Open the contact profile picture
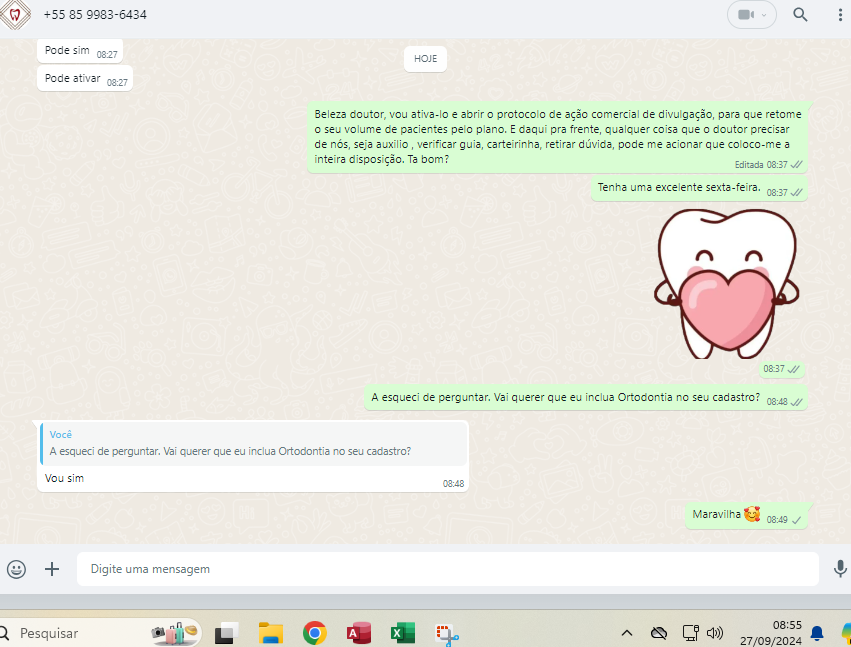The width and height of the screenshot is (851, 647). (14, 15)
